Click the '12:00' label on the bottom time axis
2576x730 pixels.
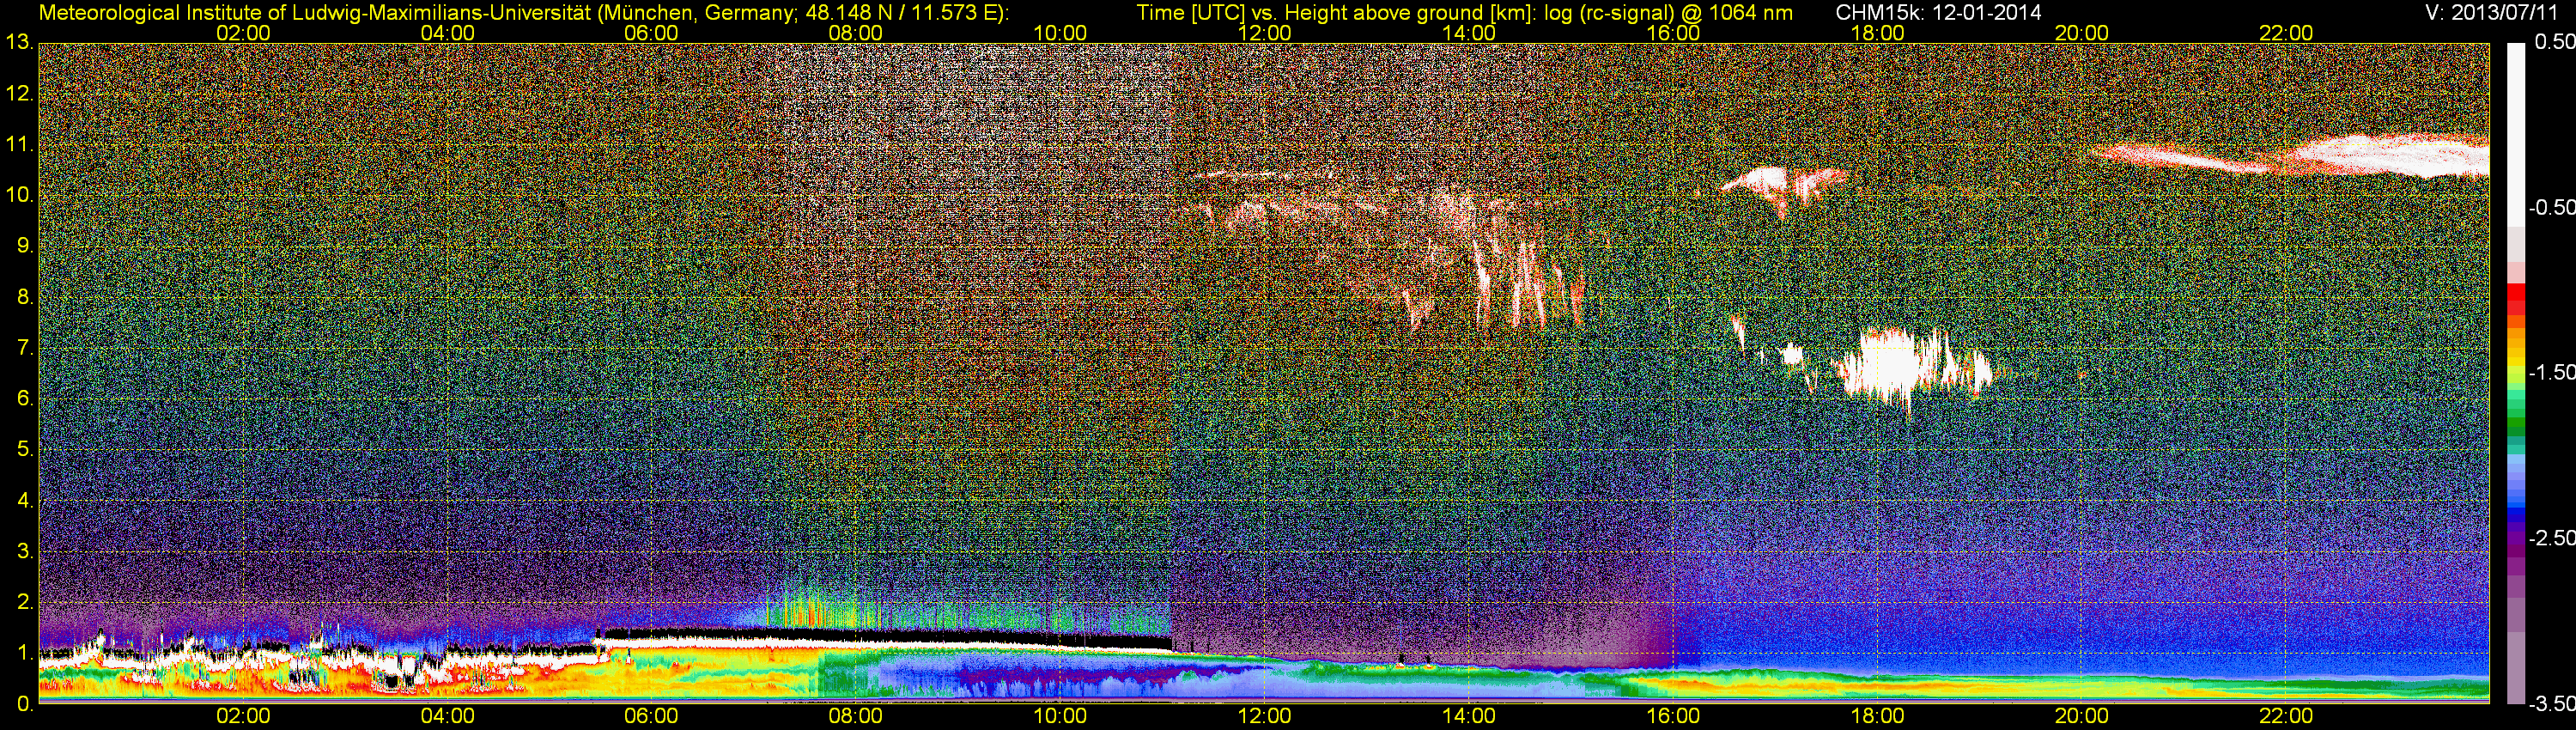coord(1265,717)
